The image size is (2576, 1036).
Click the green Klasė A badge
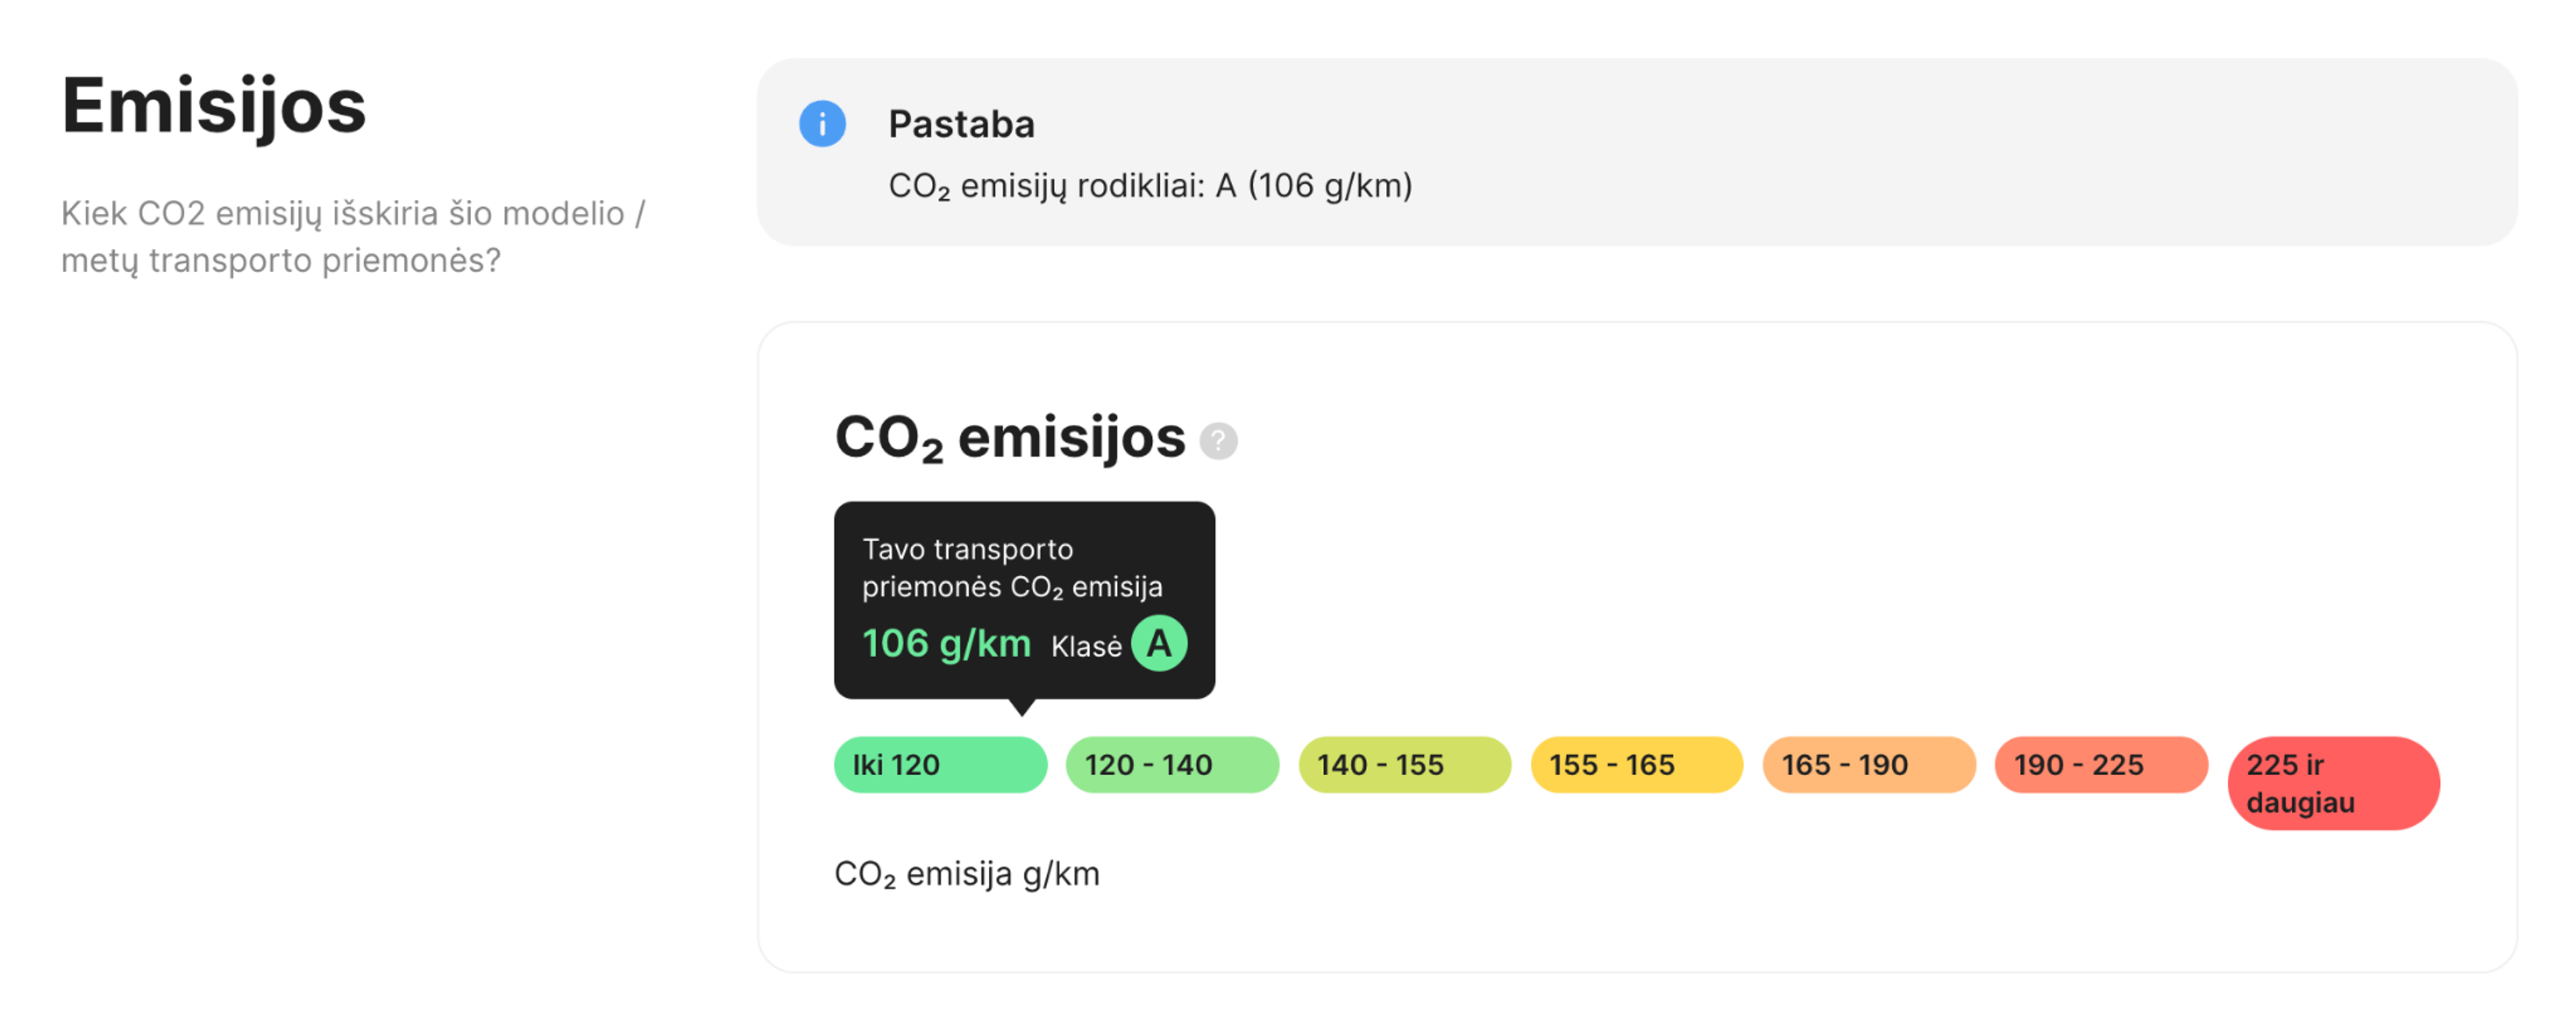1158,644
